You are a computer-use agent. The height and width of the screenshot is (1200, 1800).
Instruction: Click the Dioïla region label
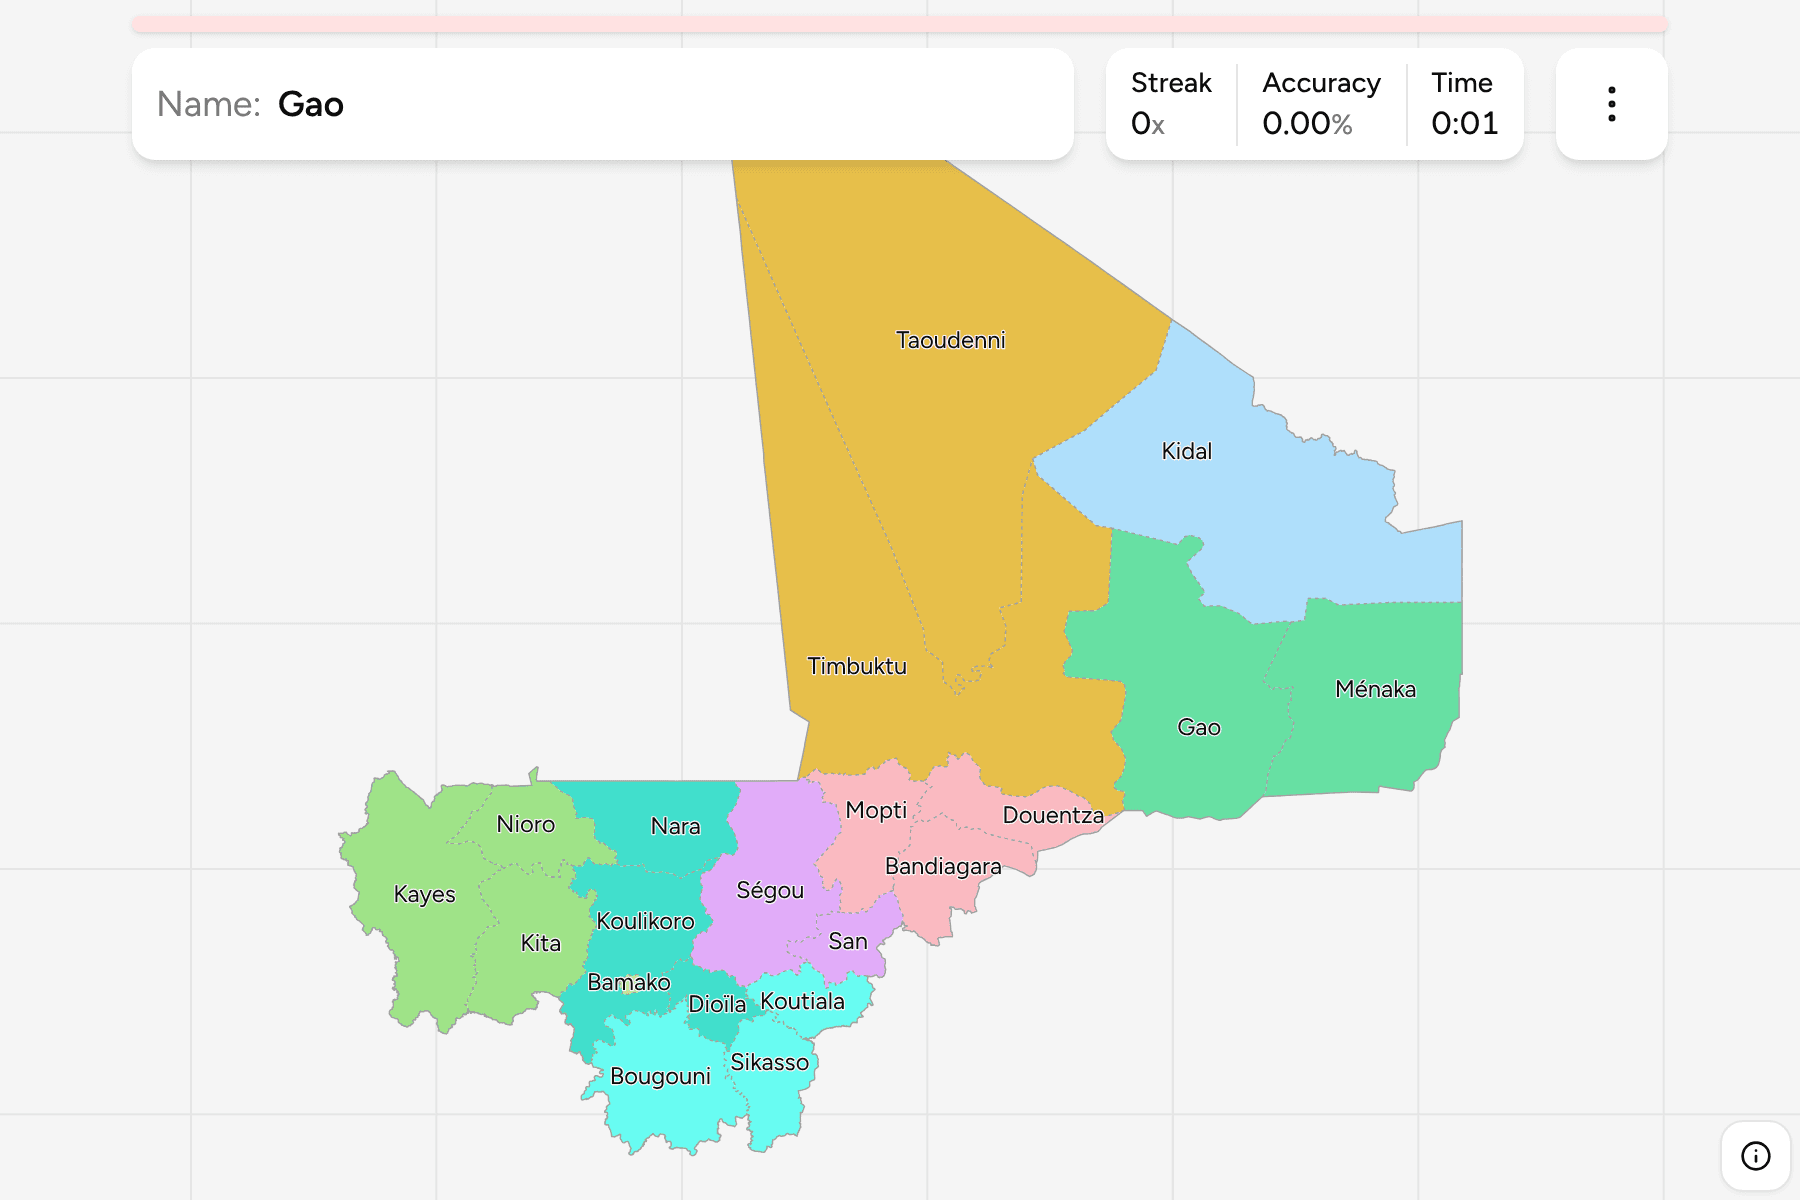(717, 1004)
